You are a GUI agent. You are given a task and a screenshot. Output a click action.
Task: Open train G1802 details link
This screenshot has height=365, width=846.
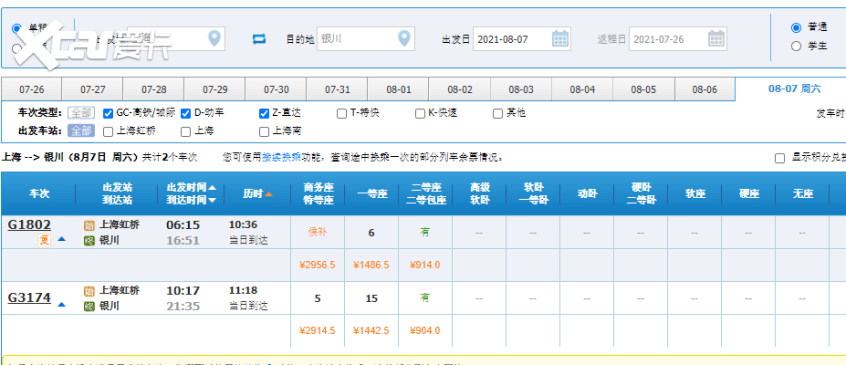29,225
